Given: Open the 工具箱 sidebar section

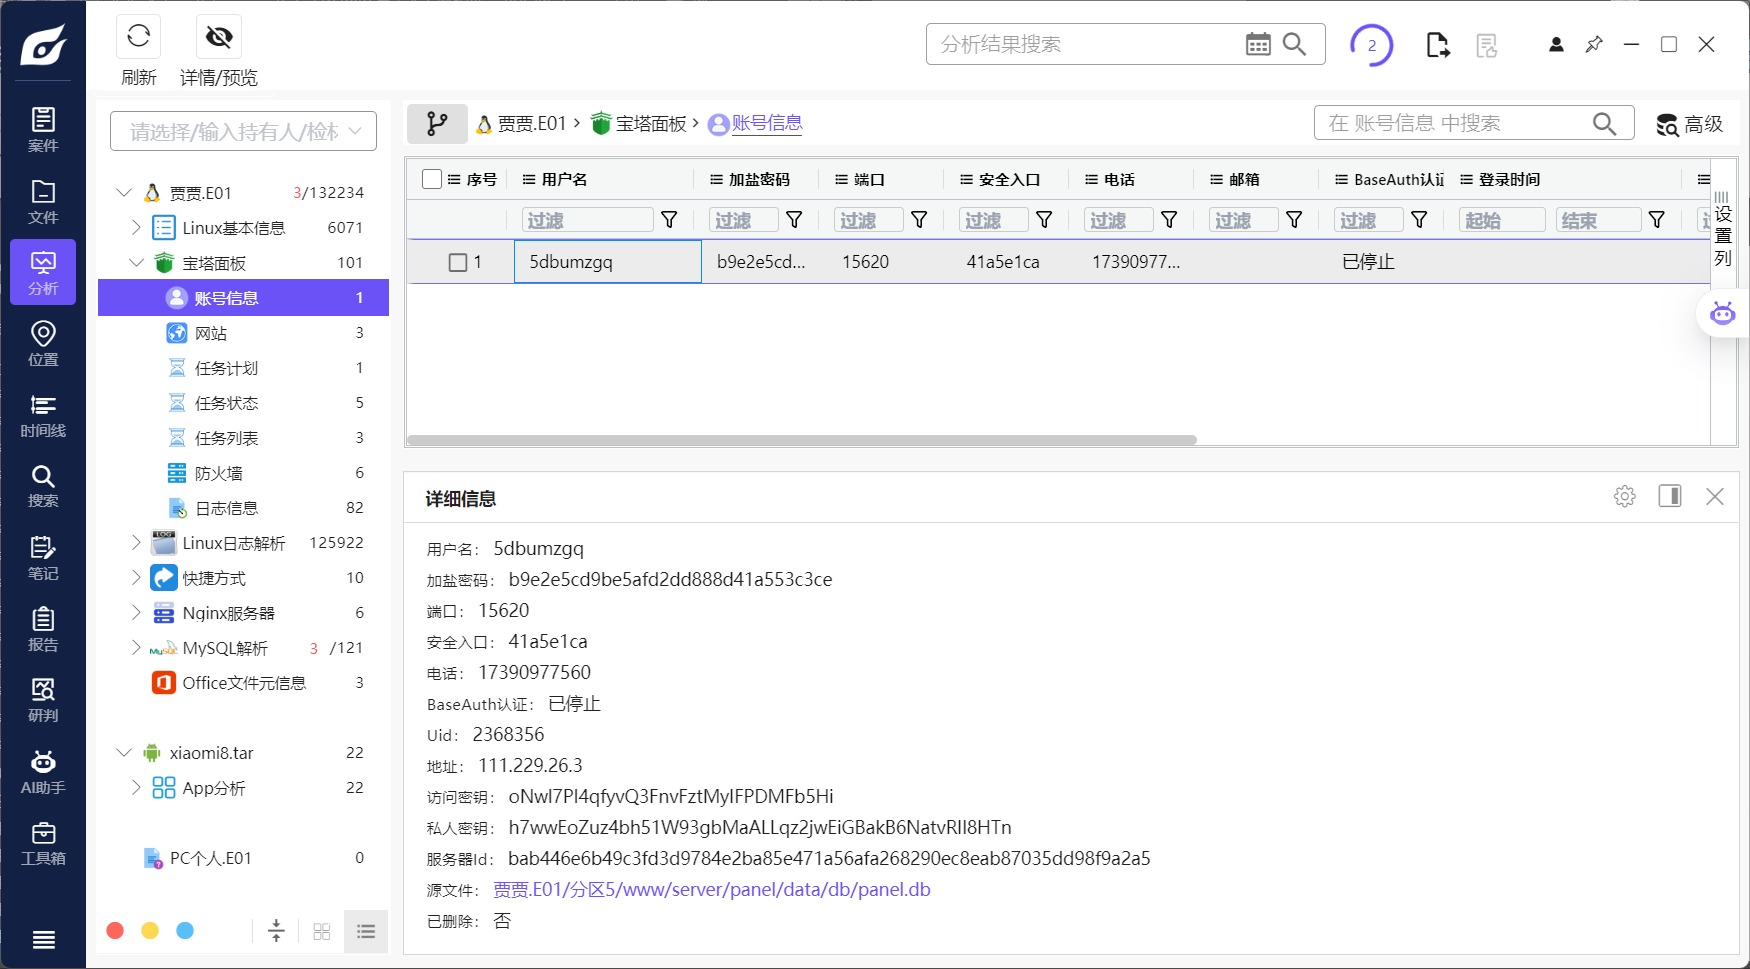Looking at the screenshot, I should pos(43,843).
